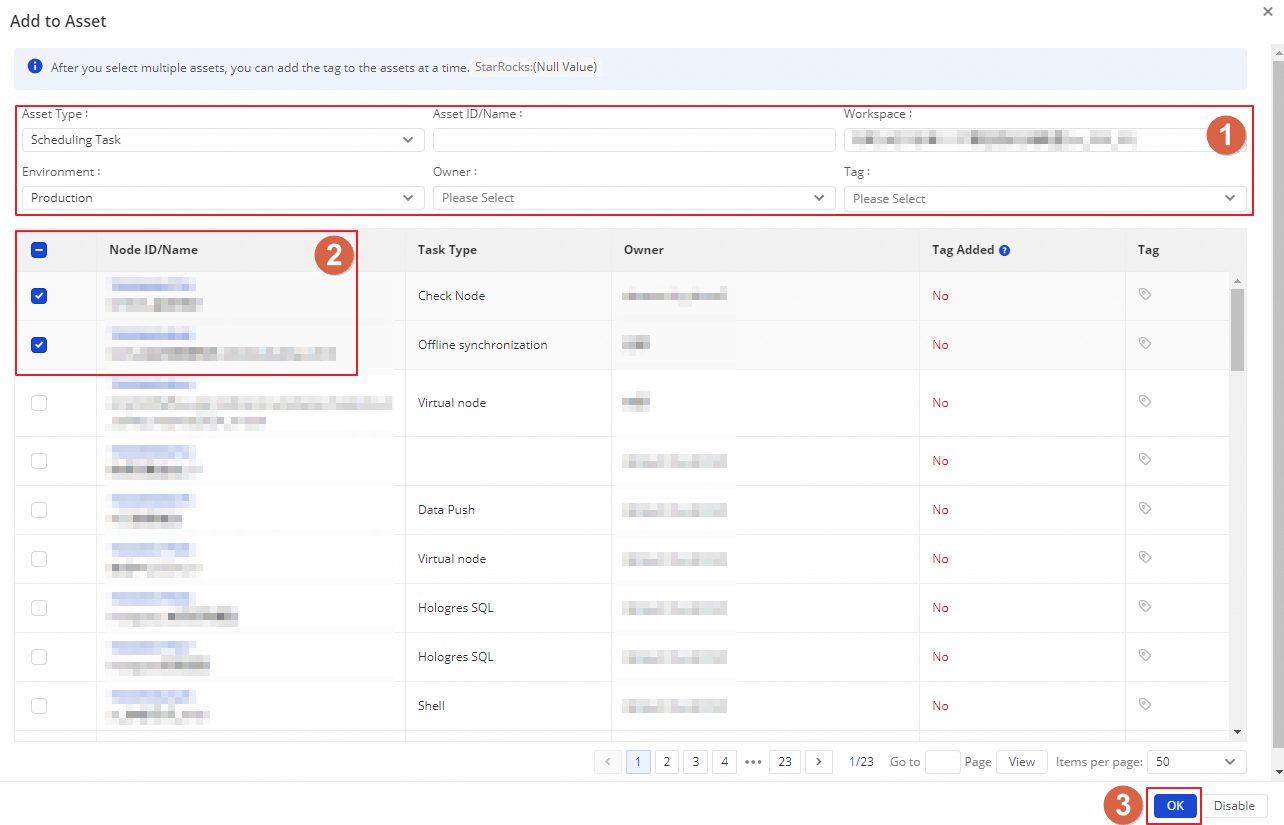Click the tag icon in the Data Push row
1284x825 pixels.
(x=1145, y=509)
